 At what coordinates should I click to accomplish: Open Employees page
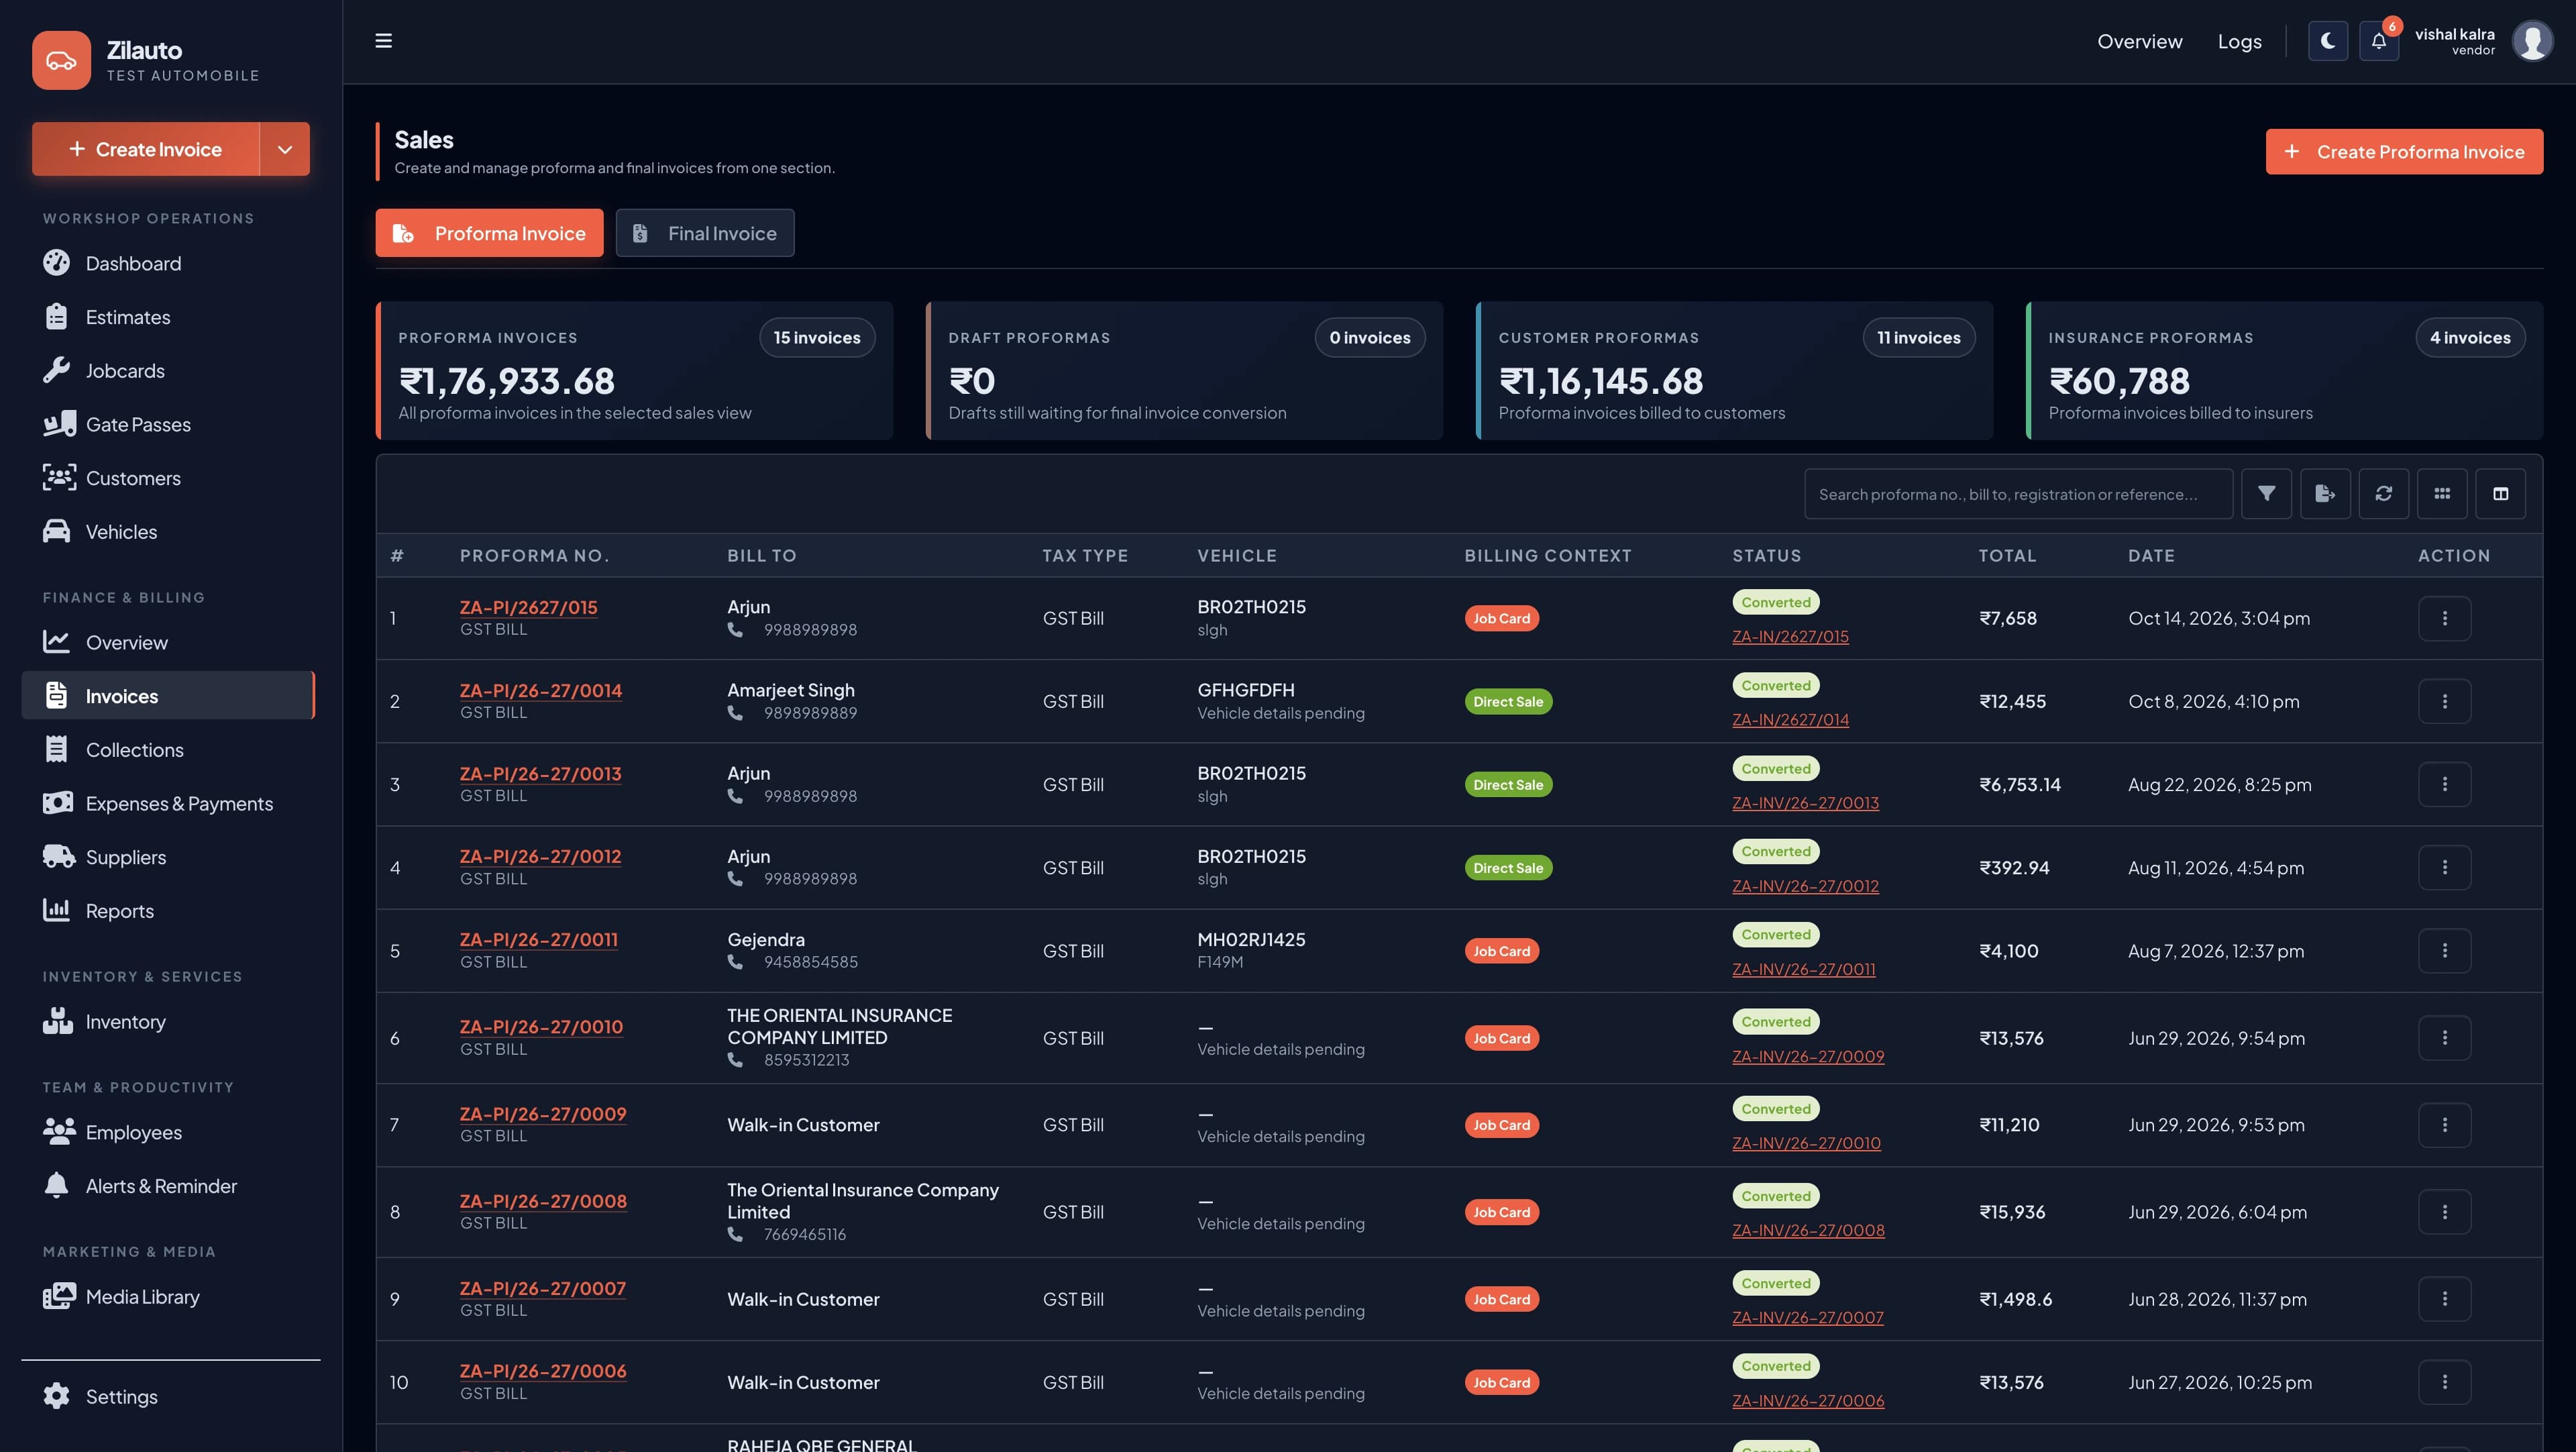click(168, 1132)
